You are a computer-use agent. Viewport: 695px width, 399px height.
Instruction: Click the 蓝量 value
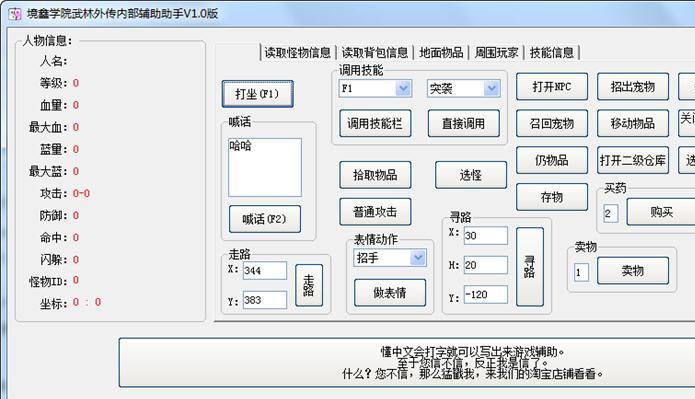[76, 149]
